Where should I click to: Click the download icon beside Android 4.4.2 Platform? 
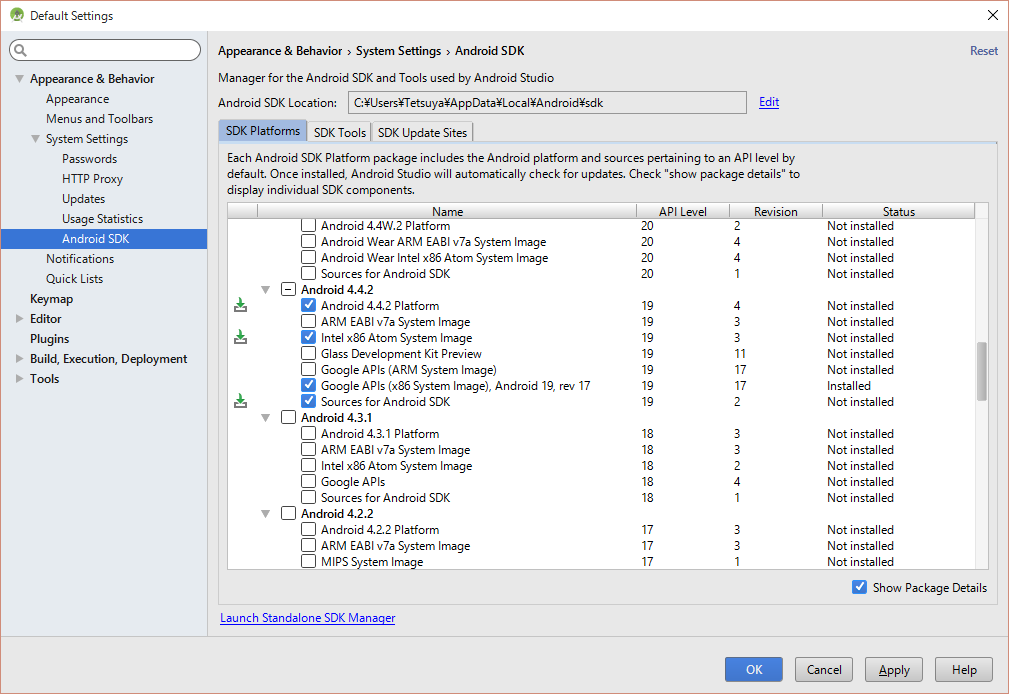pyautogui.click(x=240, y=305)
